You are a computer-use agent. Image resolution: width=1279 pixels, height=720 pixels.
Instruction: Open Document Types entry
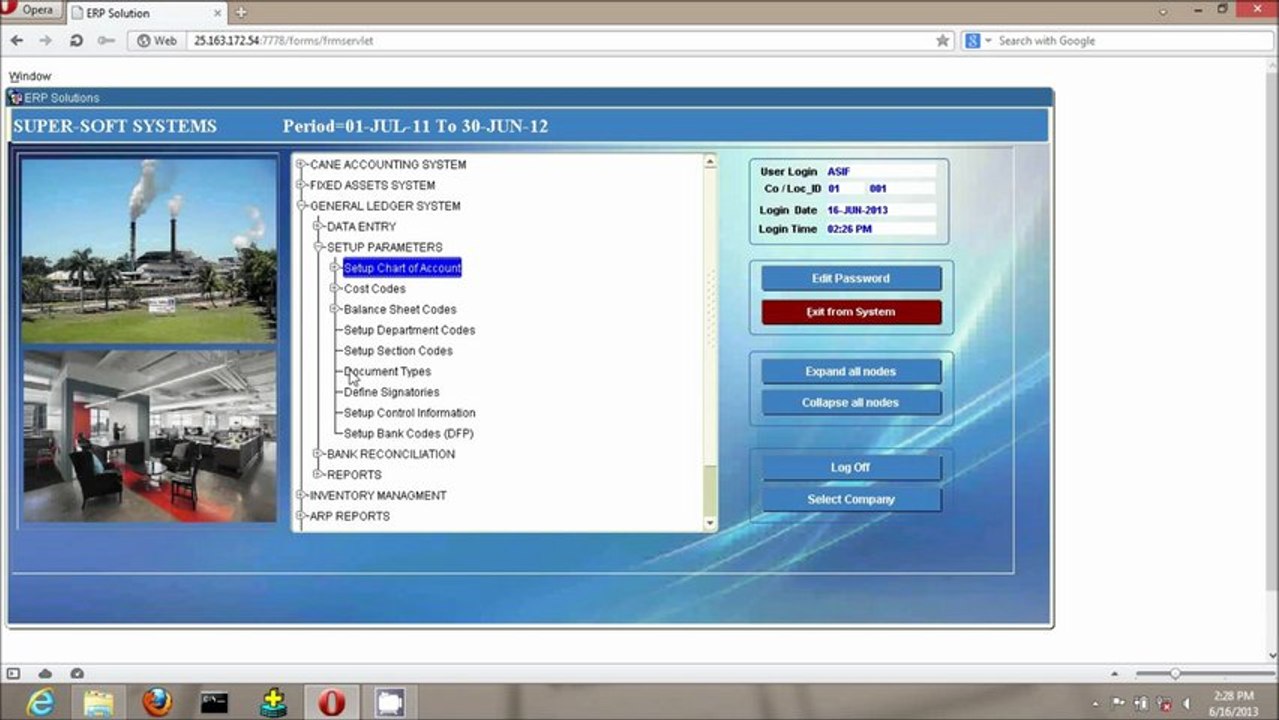pos(387,371)
